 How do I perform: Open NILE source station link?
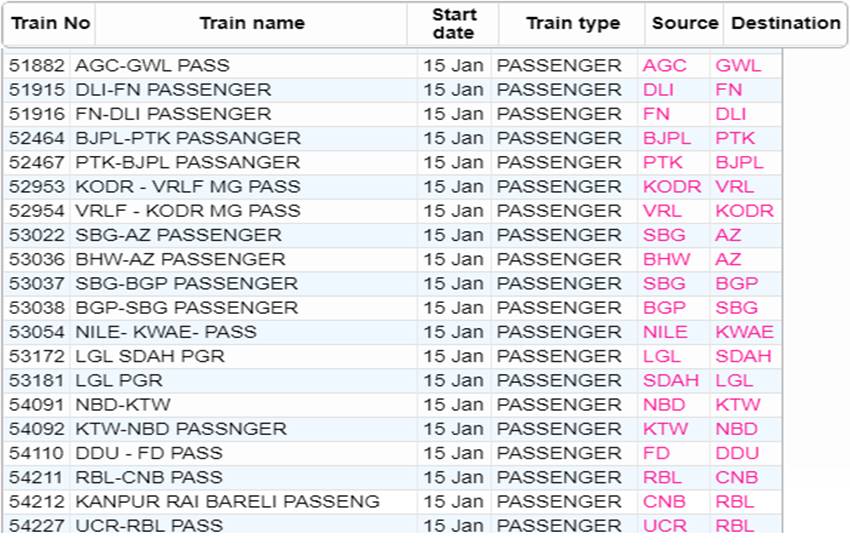(x=665, y=332)
